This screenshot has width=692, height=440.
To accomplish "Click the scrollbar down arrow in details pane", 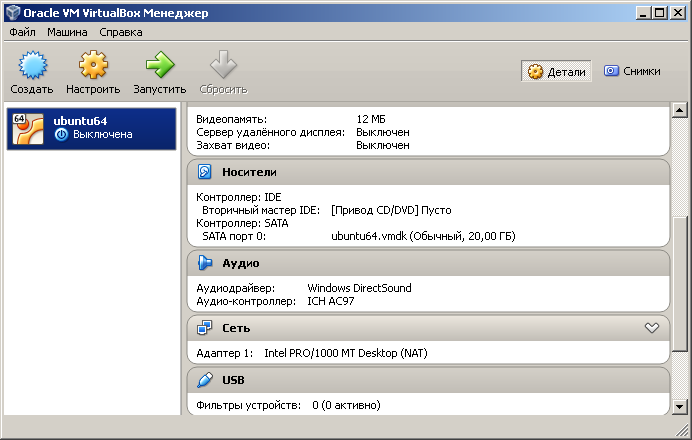I will (x=679, y=407).
